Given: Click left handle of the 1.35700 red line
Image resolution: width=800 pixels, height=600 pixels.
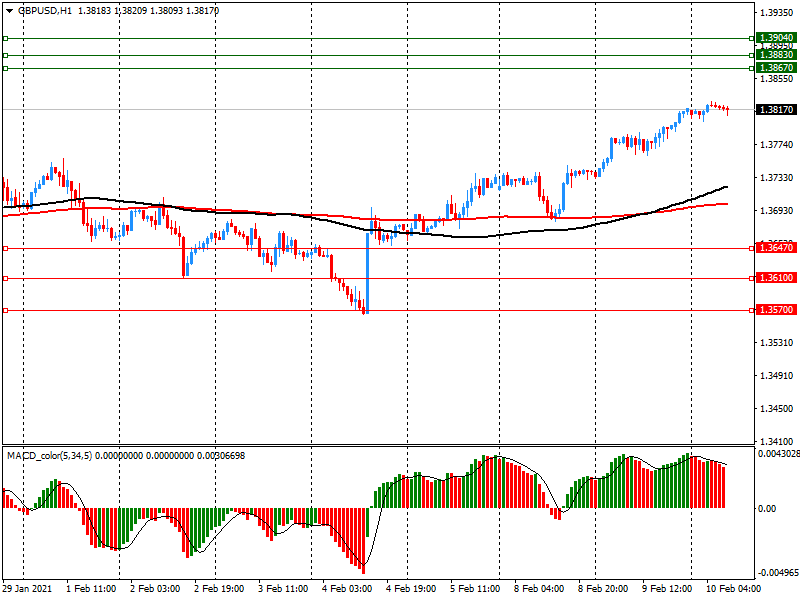Looking at the screenshot, I should [5, 311].
